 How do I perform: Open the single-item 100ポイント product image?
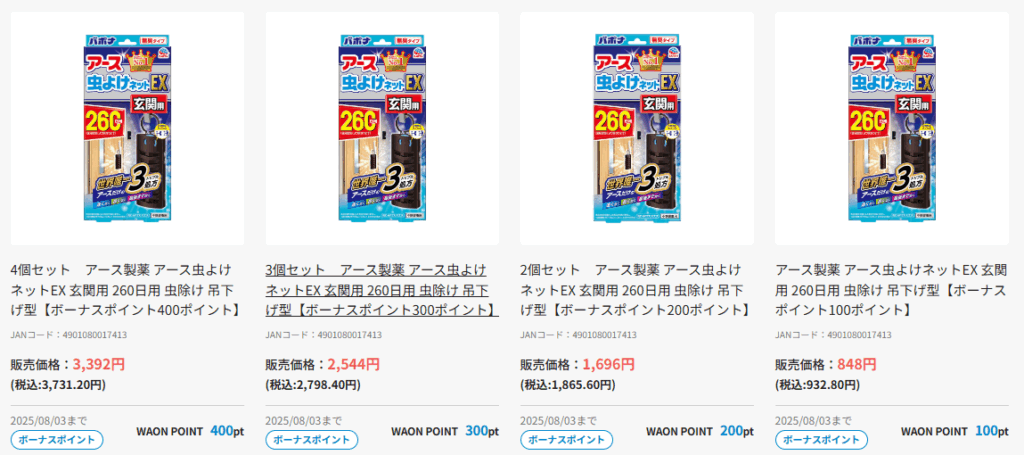[x=891, y=129]
